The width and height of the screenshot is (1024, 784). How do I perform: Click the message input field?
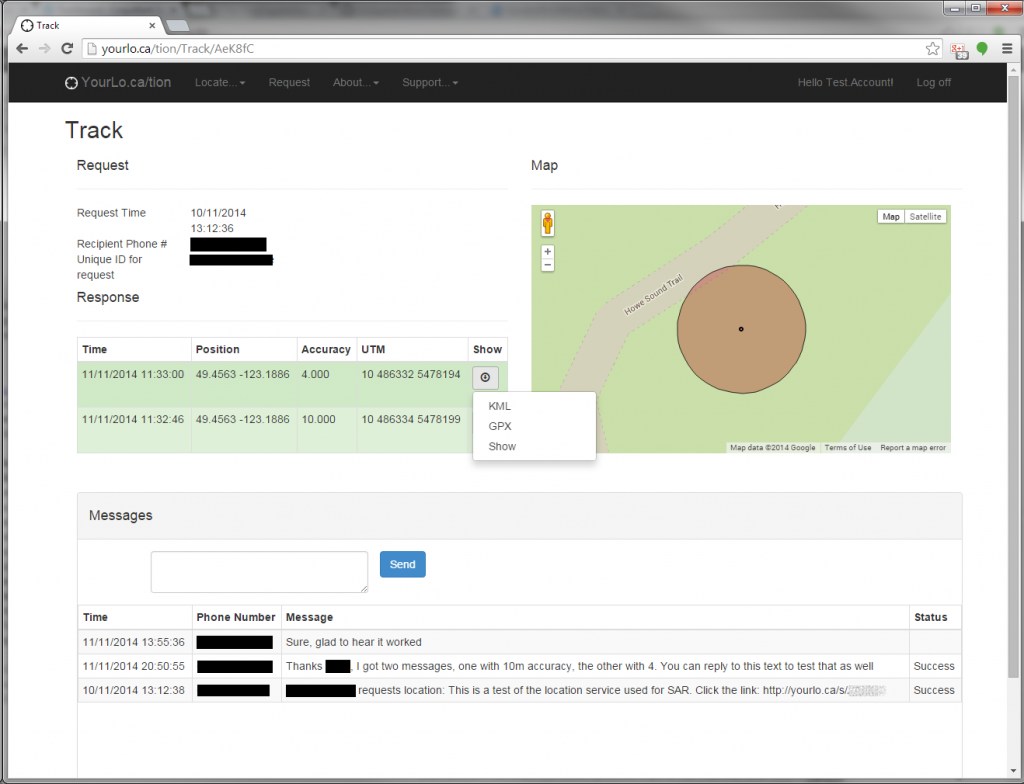click(x=259, y=571)
